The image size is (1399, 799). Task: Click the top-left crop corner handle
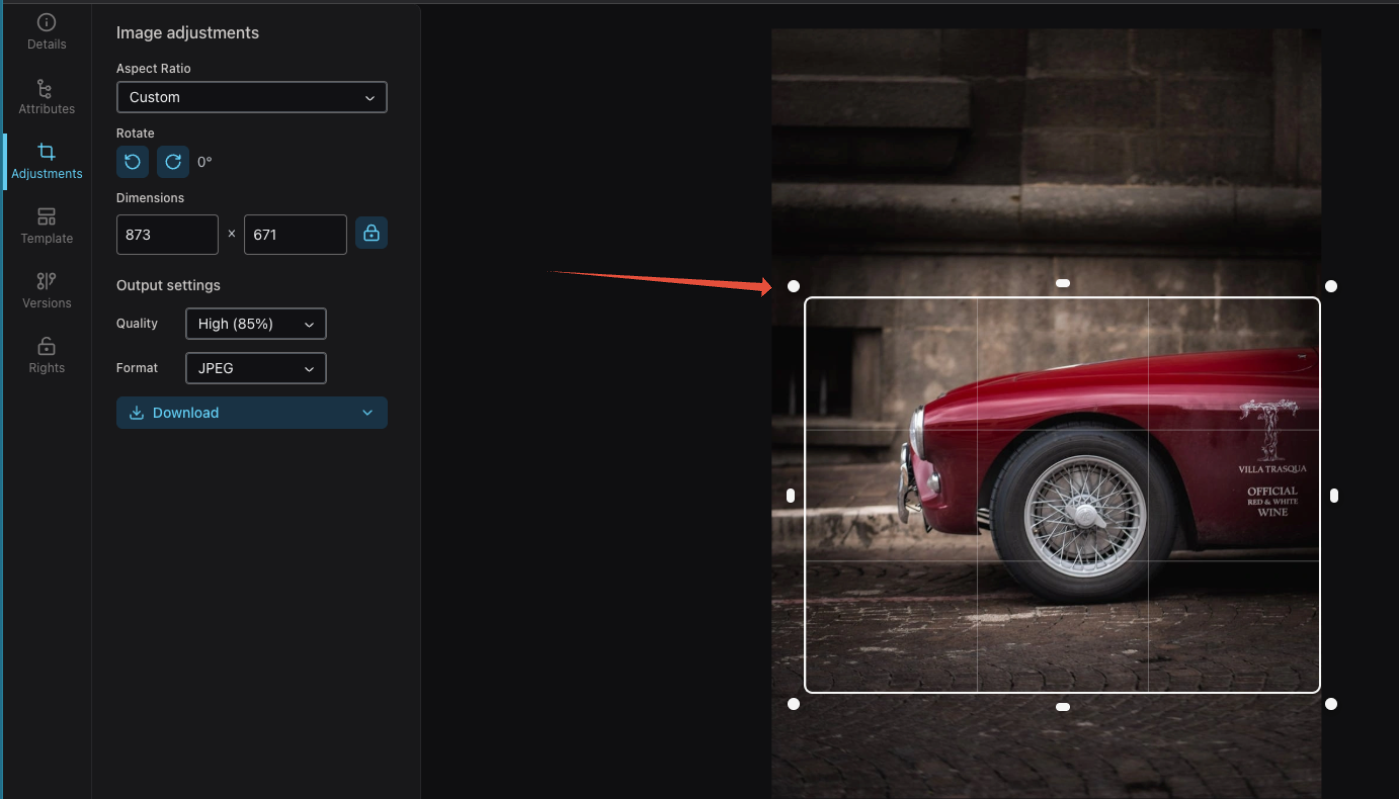click(794, 286)
